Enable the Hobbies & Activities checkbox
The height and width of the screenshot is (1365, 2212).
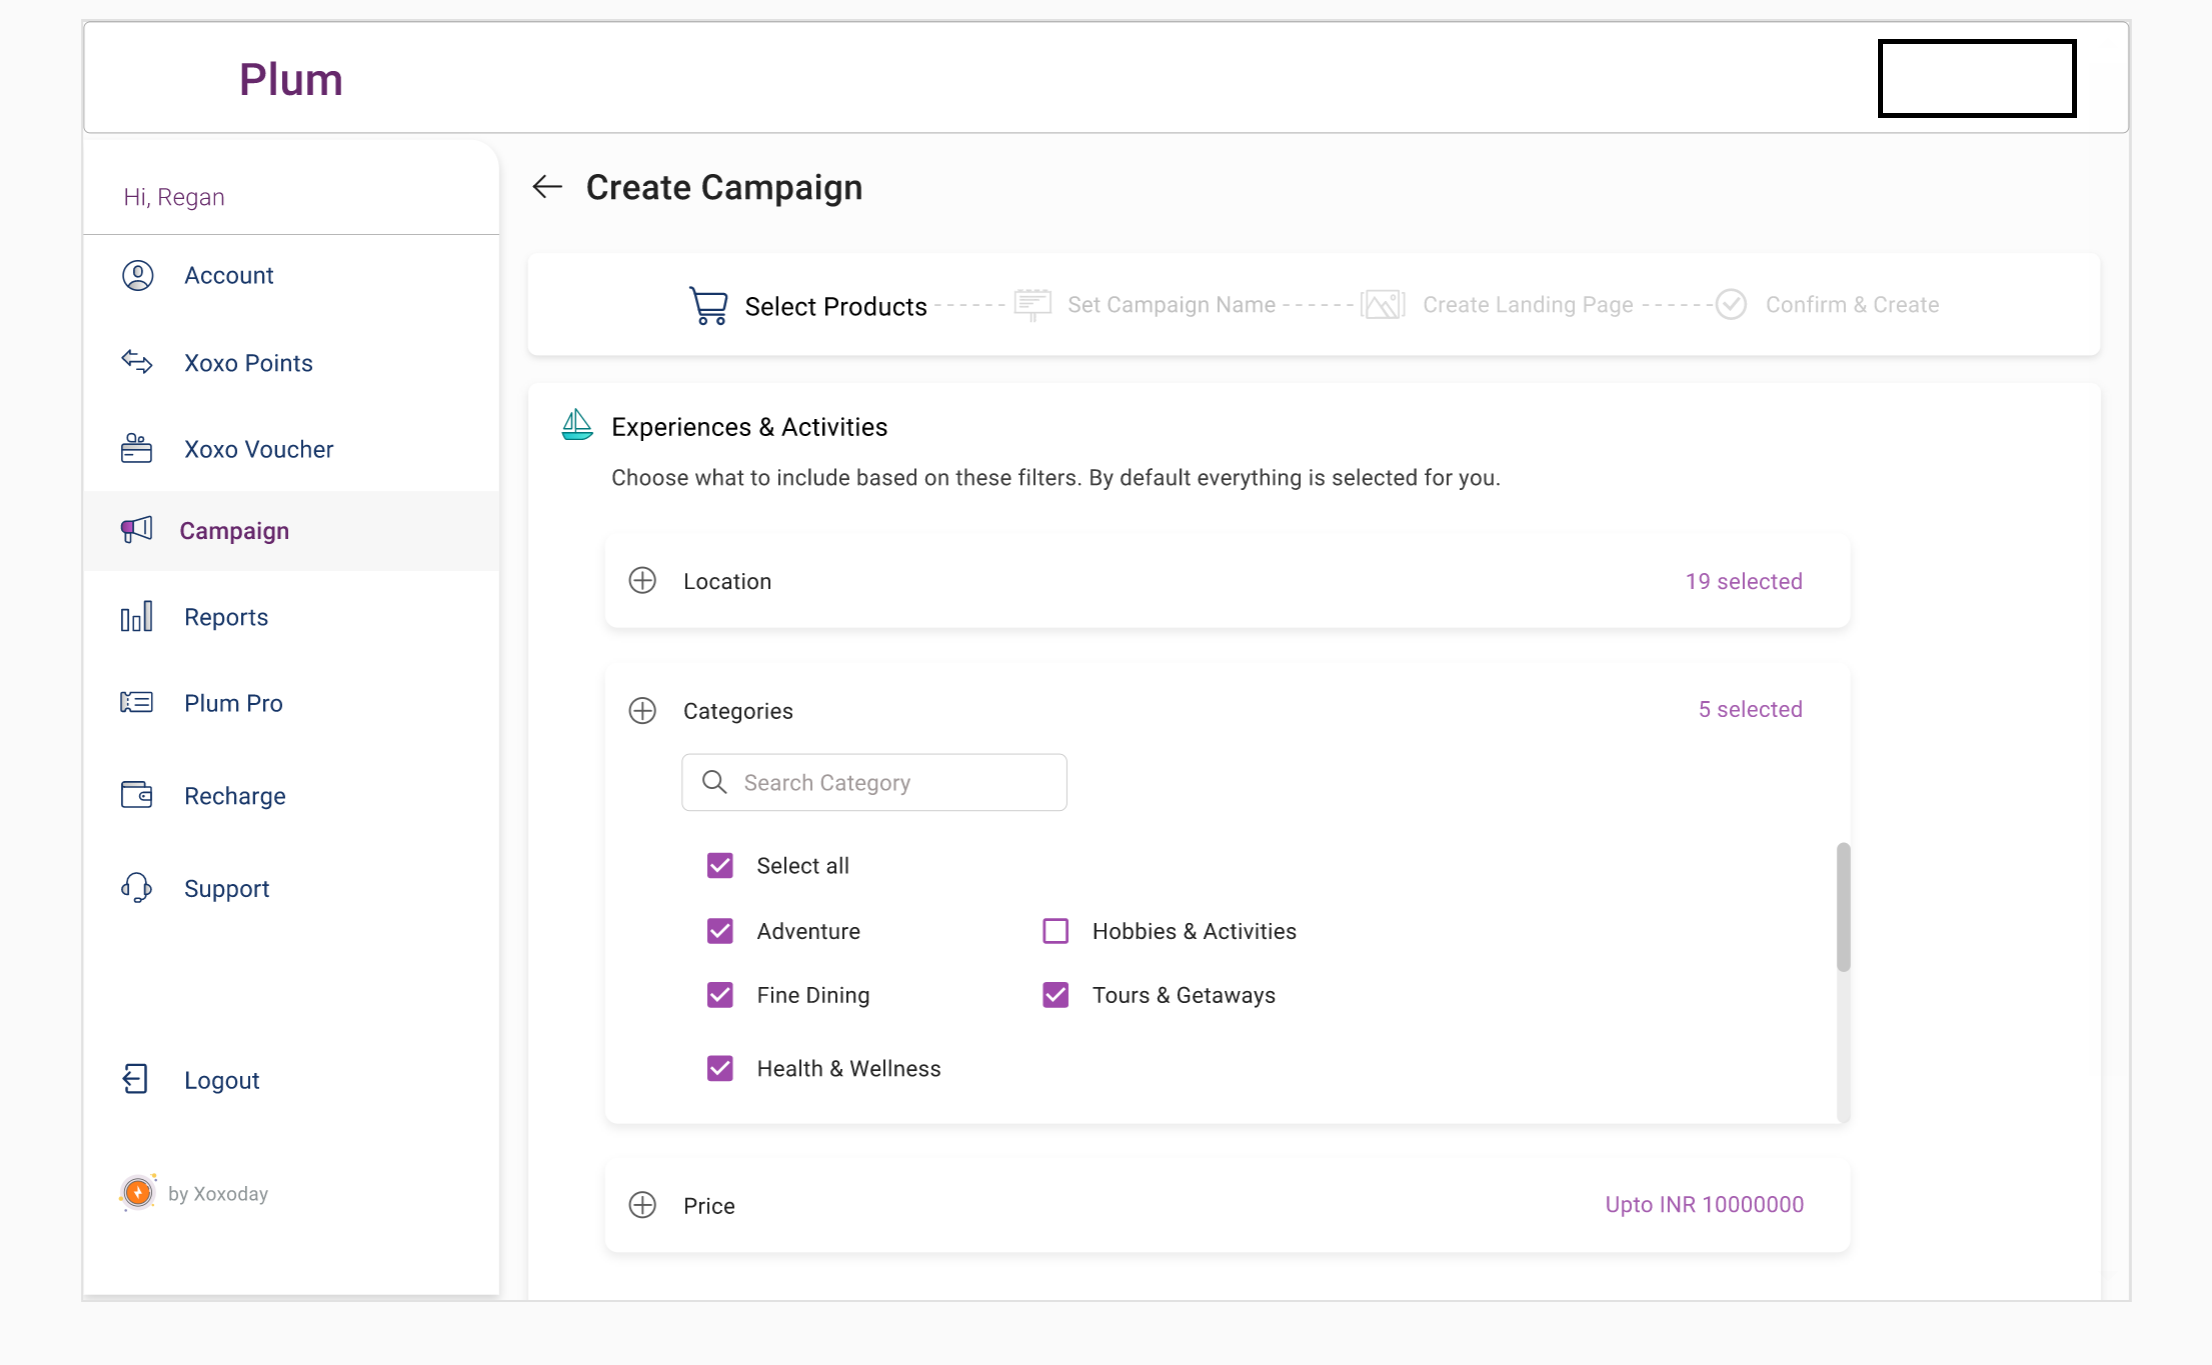click(x=1055, y=931)
